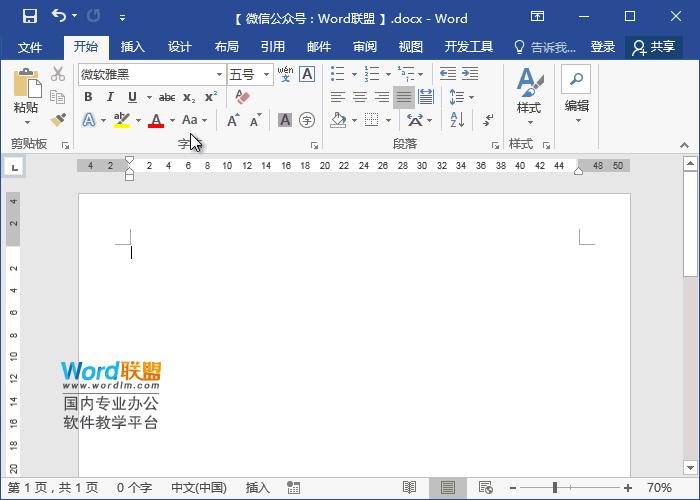Click the enclosed character 字 icon
This screenshot has width=700, height=500.
click(x=307, y=120)
